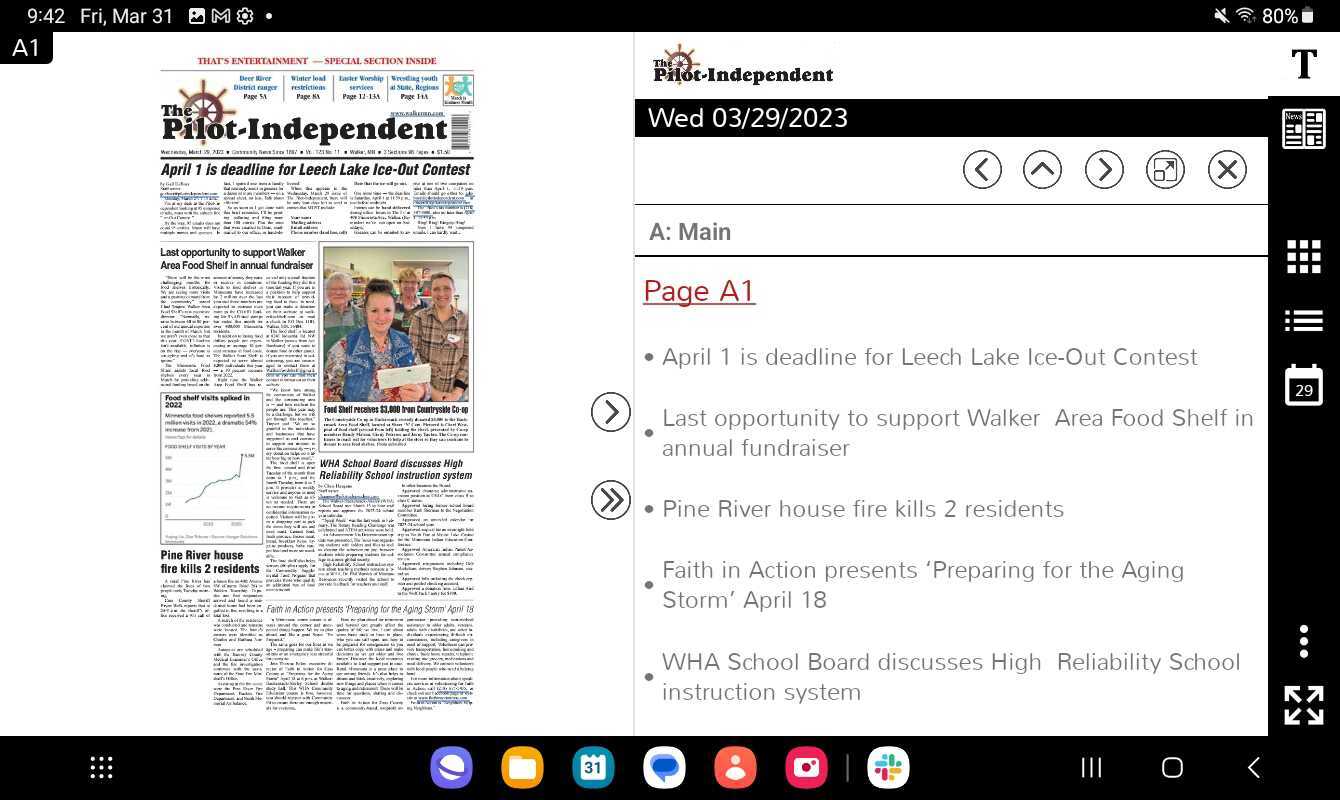Open the newspaper page view icon

click(1304, 130)
